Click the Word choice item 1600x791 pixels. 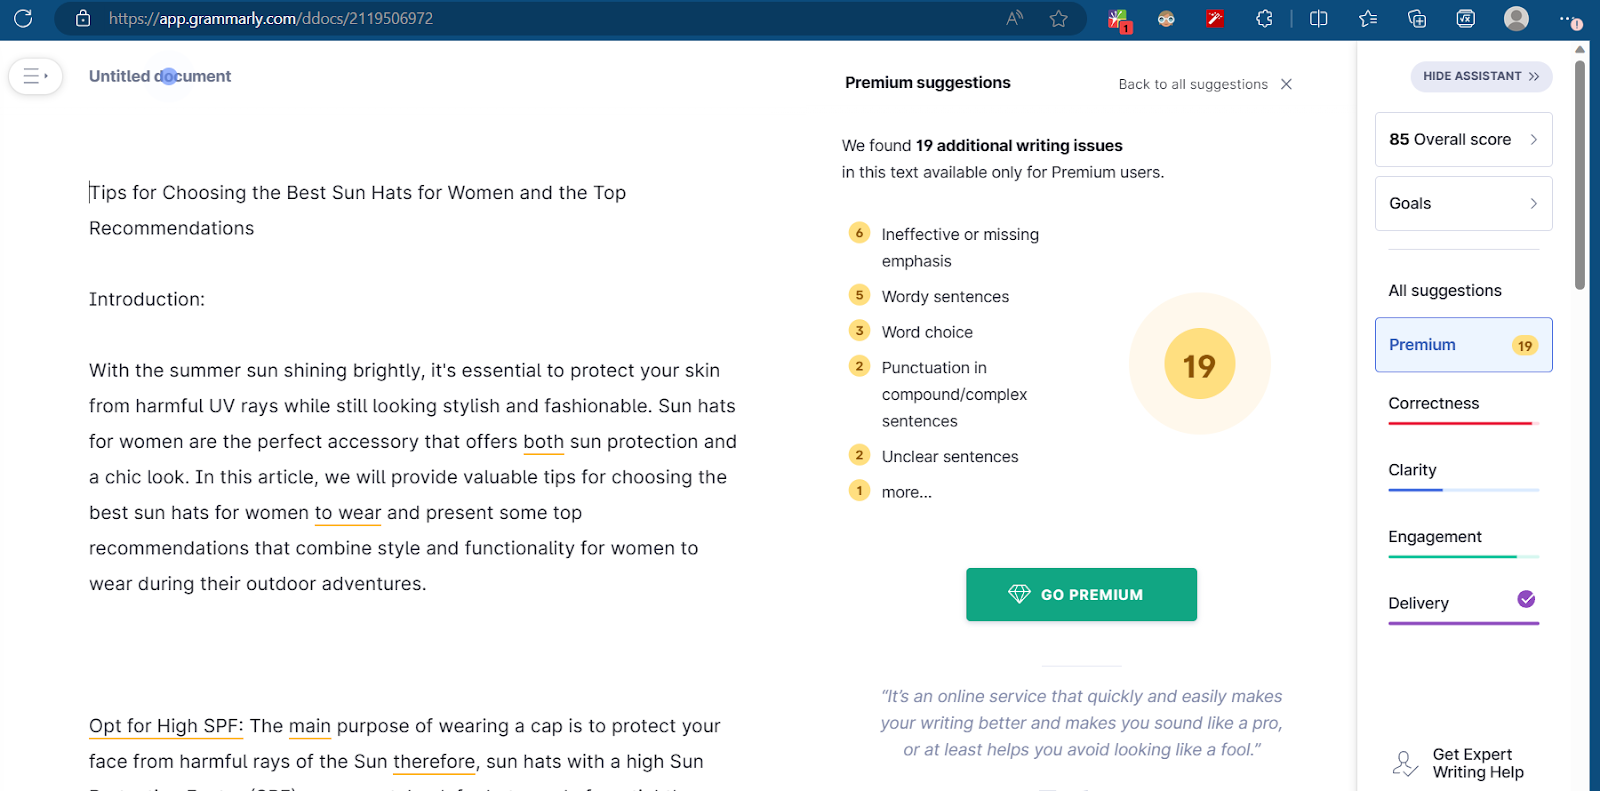tap(927, 332)
